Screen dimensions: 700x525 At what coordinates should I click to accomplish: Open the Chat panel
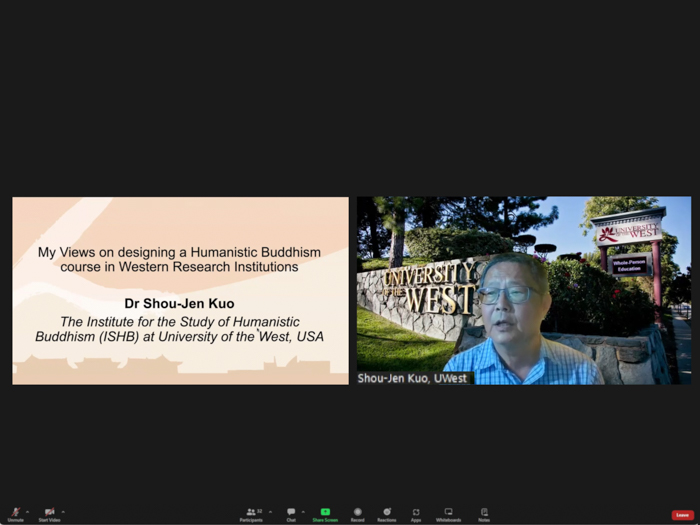(x=291, y=514)
